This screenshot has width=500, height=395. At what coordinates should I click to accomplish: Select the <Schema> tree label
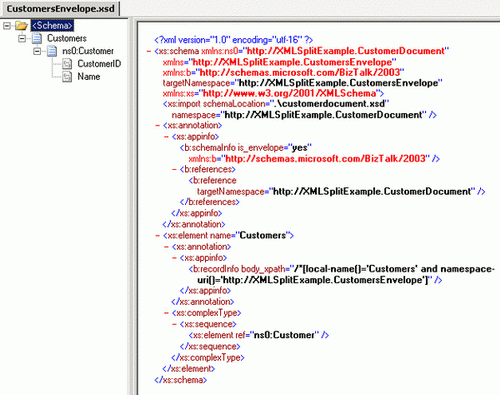(52, 26)
